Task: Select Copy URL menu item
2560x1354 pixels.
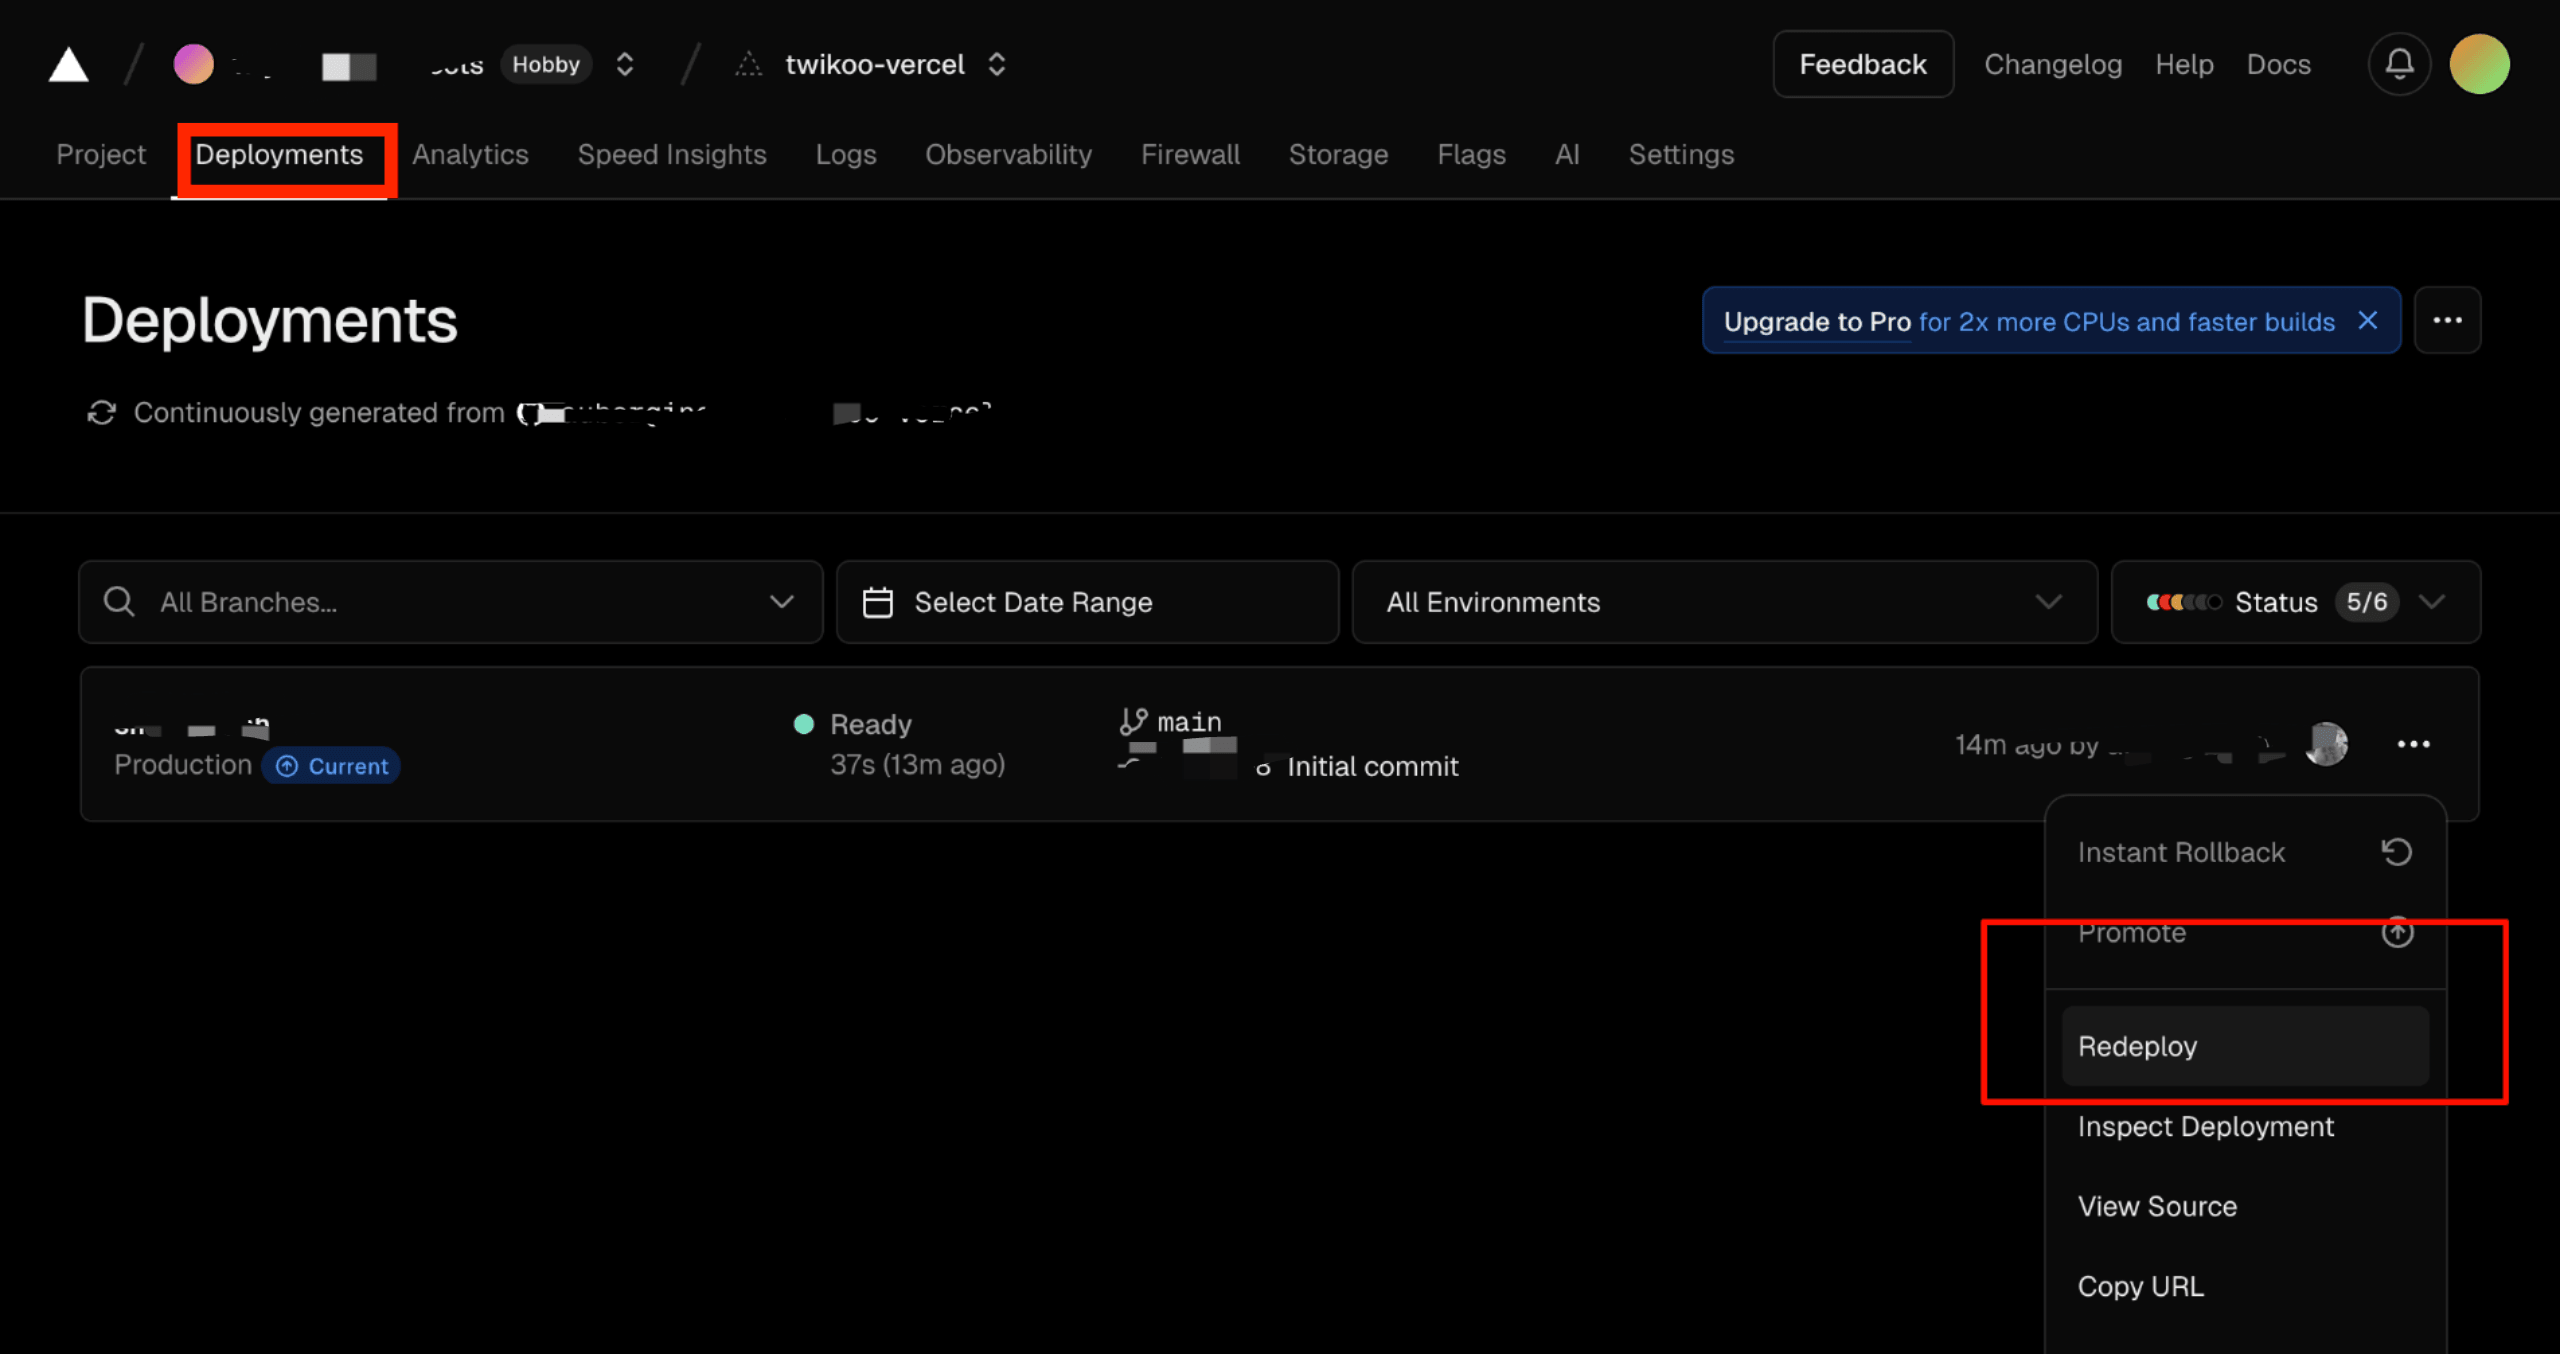Action: 2245,1286
